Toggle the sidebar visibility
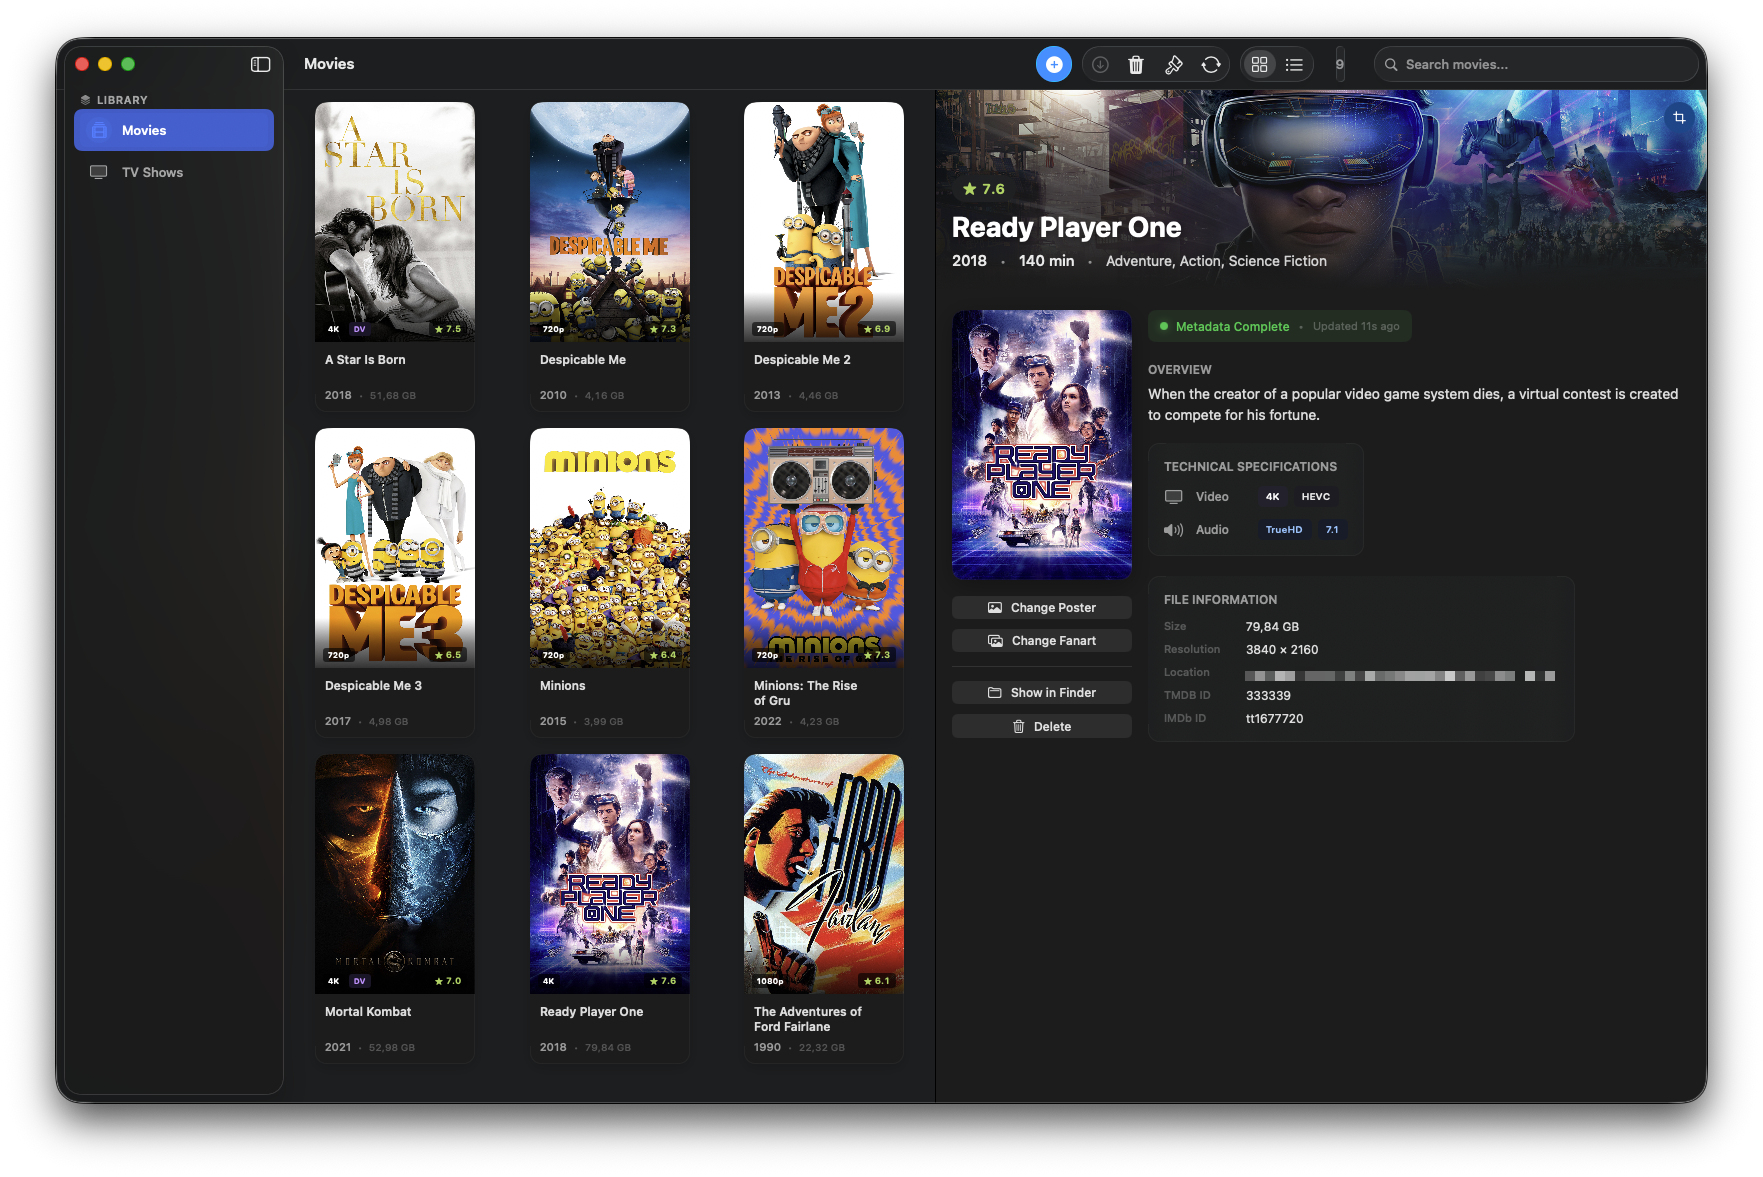 [x=260, y=64]
